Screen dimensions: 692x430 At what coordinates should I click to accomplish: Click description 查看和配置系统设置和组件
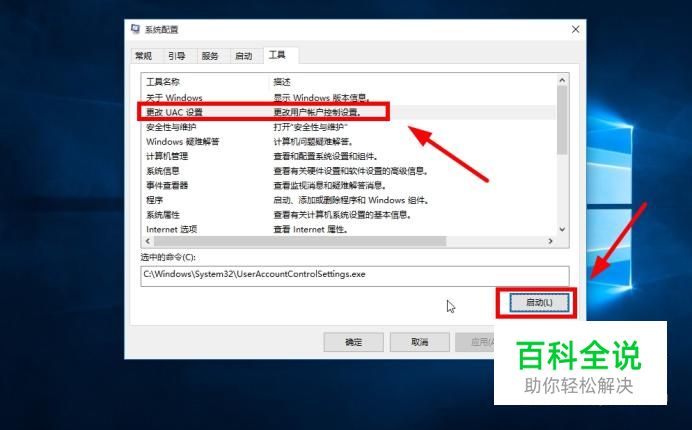326,156
